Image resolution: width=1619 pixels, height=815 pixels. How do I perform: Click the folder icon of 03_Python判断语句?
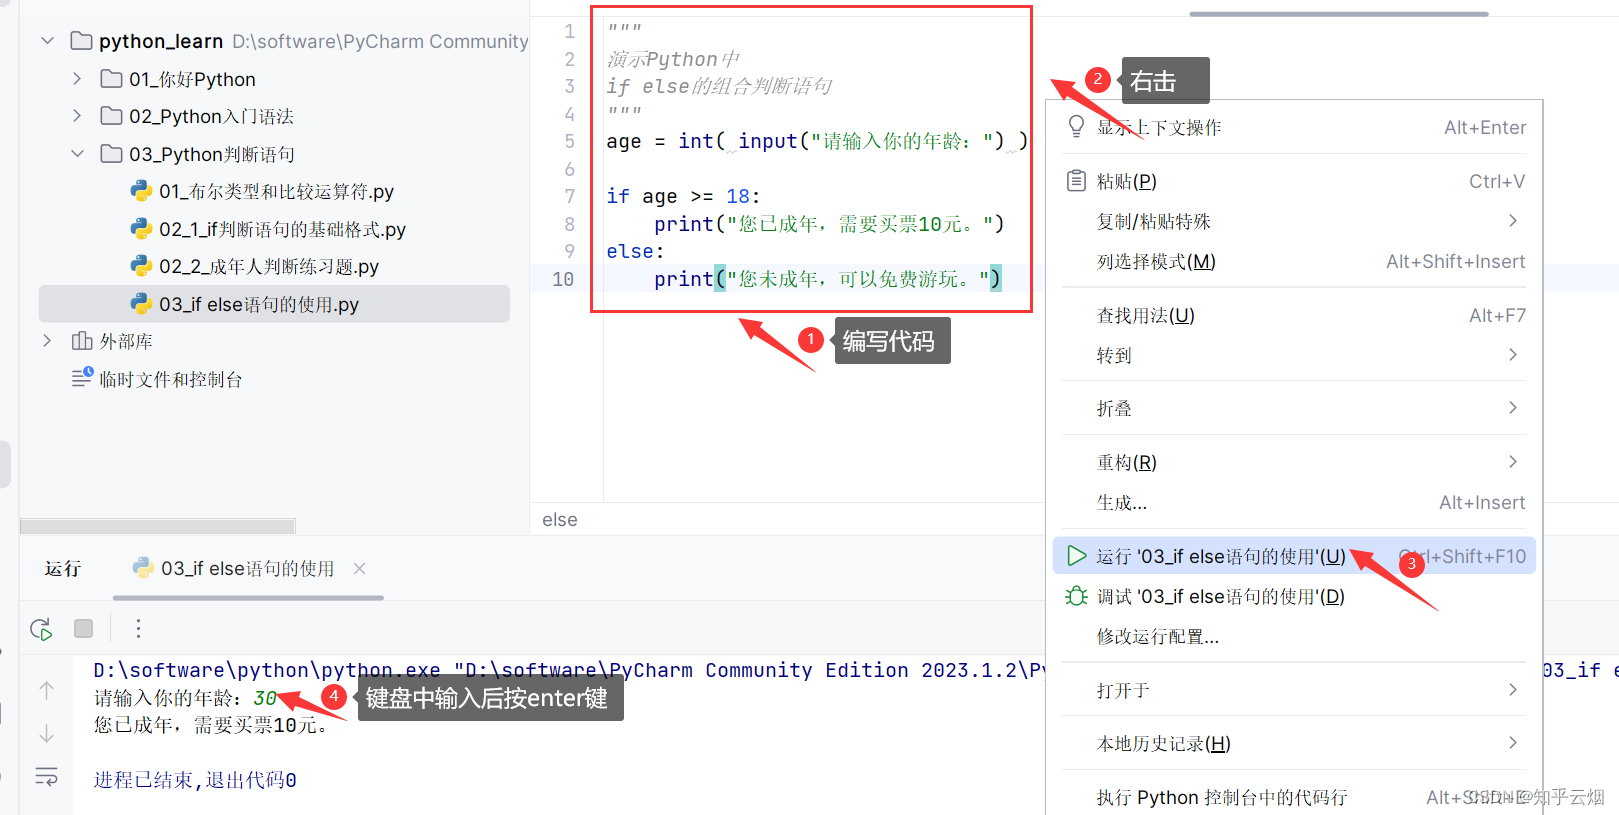tap(112, 154)
